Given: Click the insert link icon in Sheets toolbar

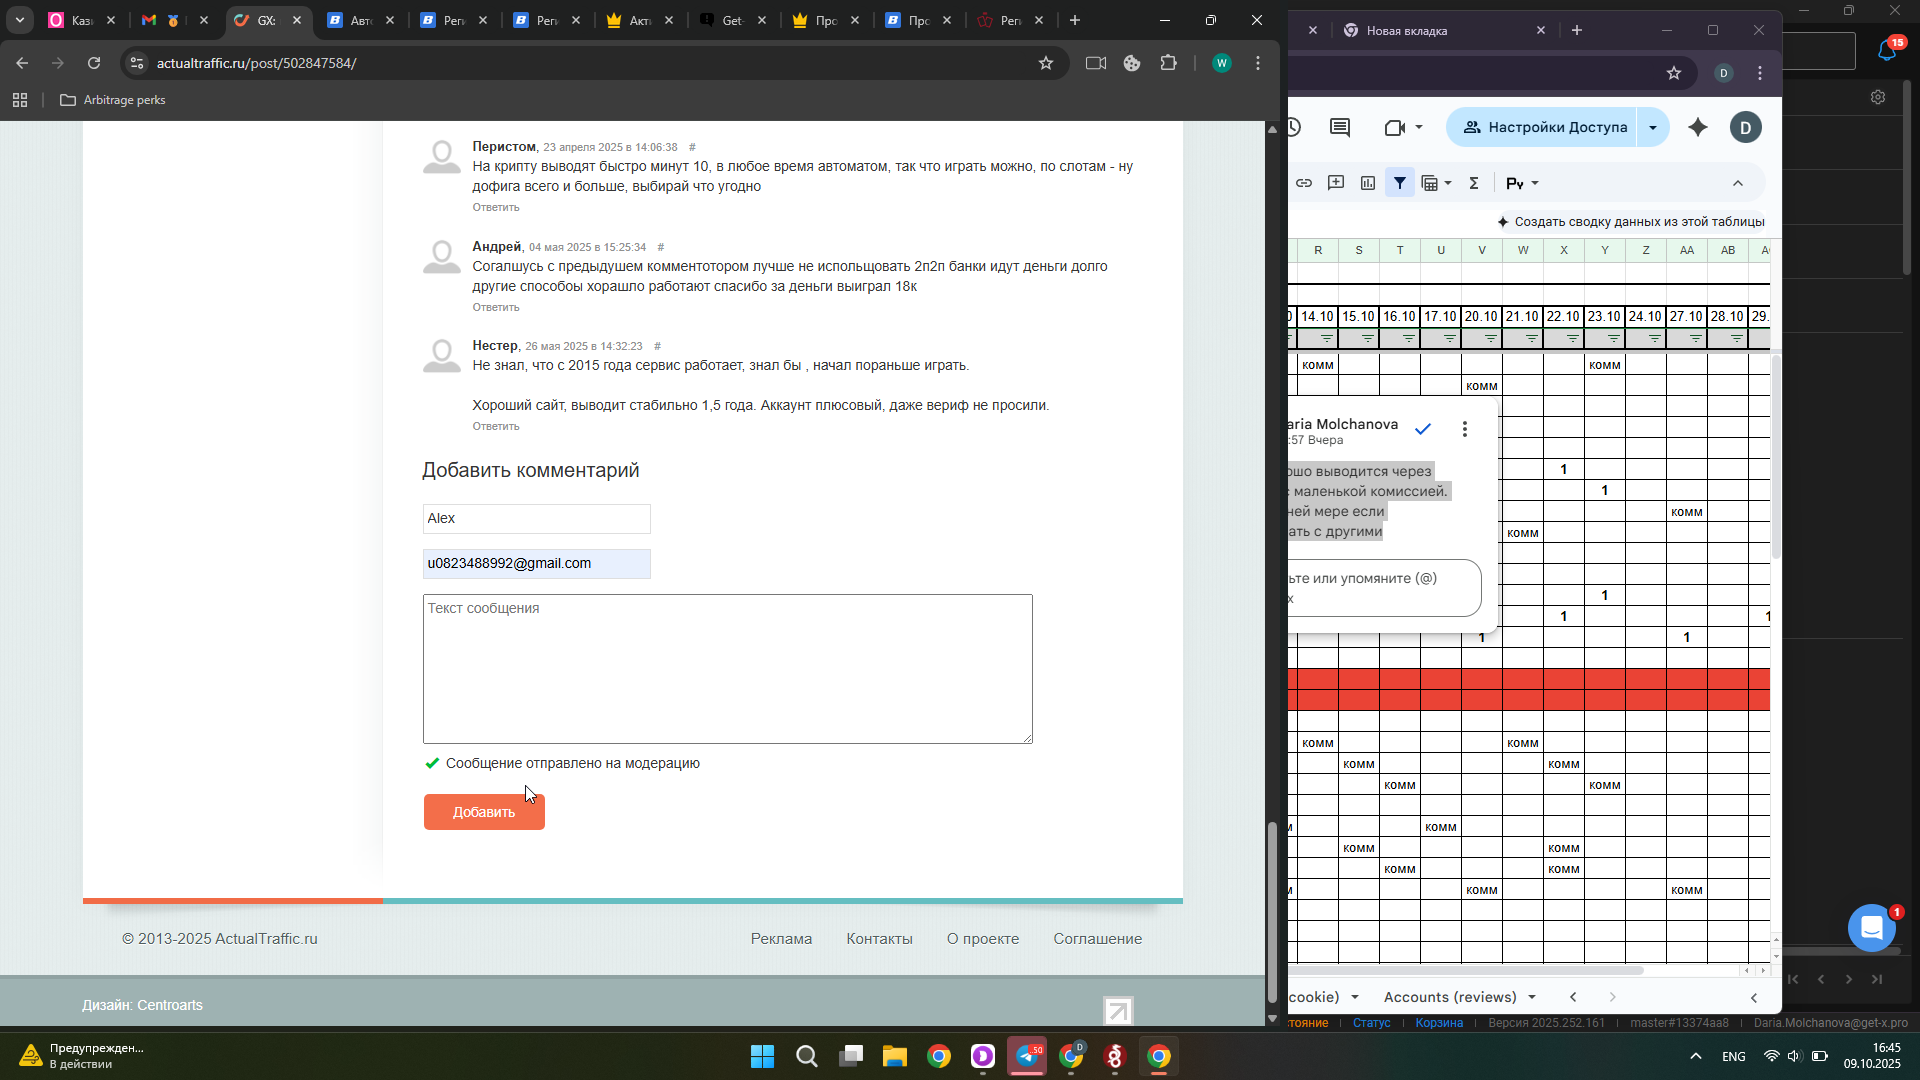Looking at the screenshot, I should tap(1304, 183).
